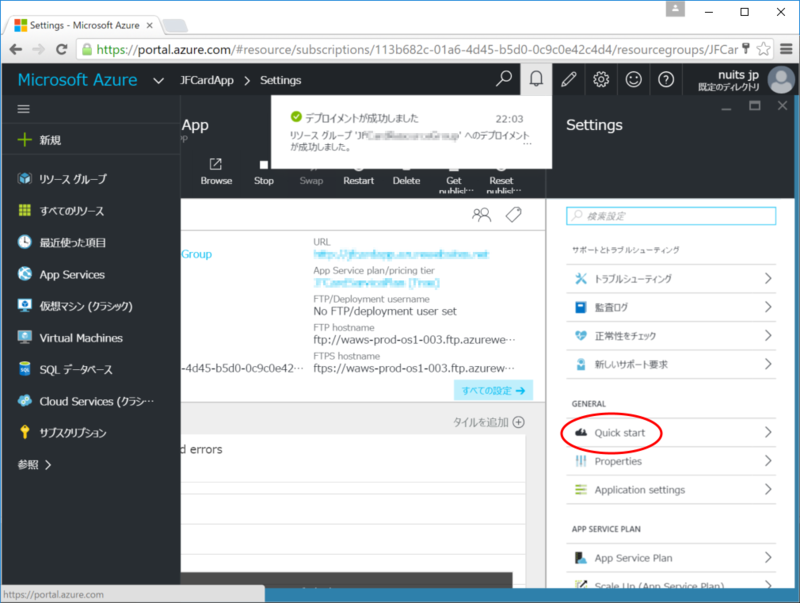Open 新しいサポート要求 settings item

coord(670,364)
